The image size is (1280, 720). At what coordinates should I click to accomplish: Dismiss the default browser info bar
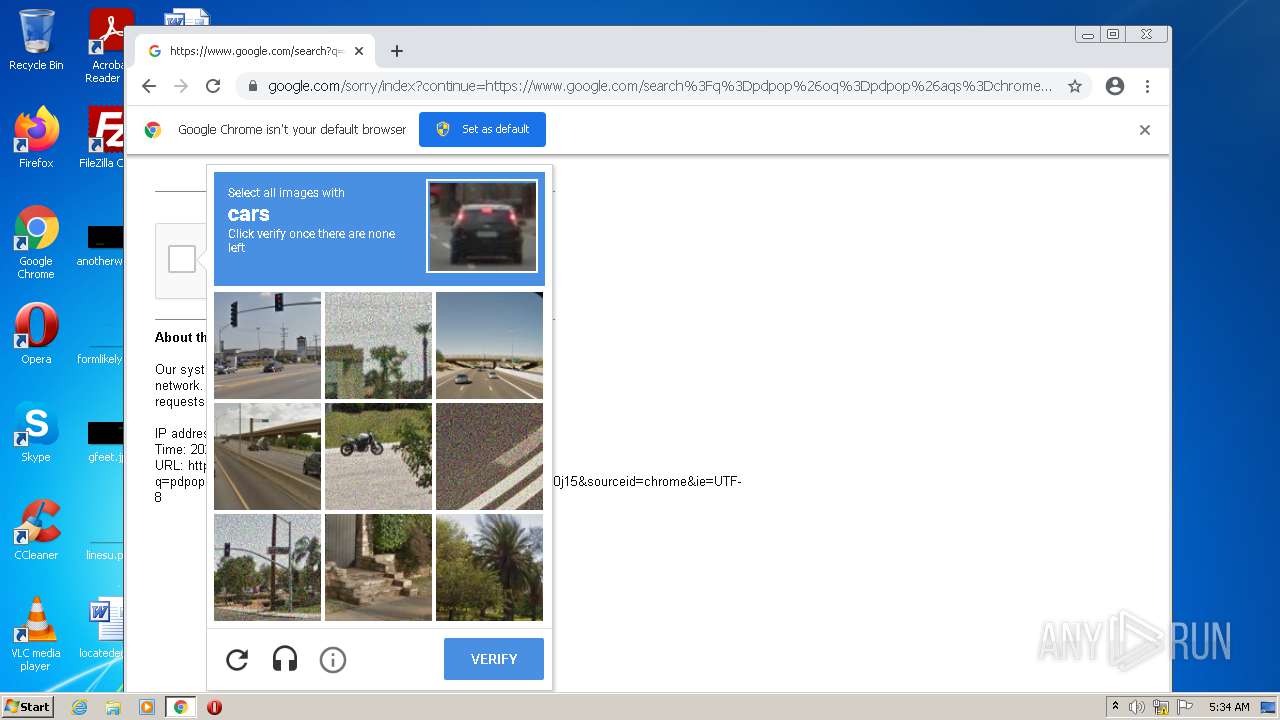coord(1145,130)
